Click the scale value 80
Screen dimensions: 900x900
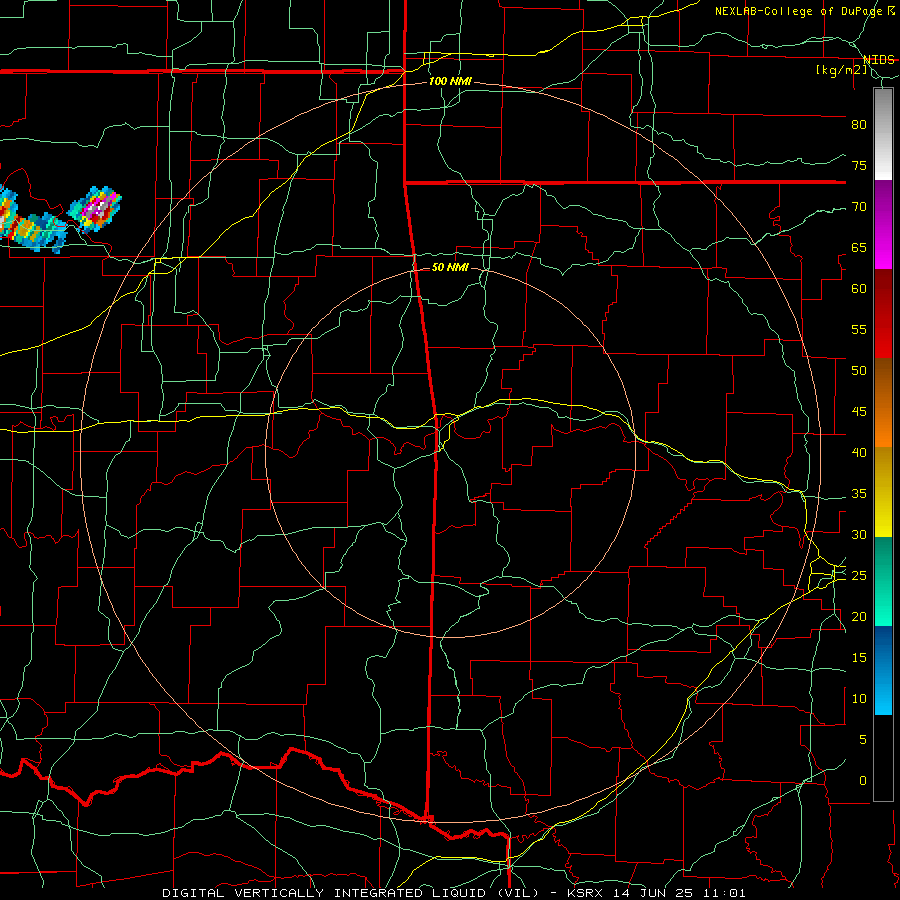click(859, 125)
